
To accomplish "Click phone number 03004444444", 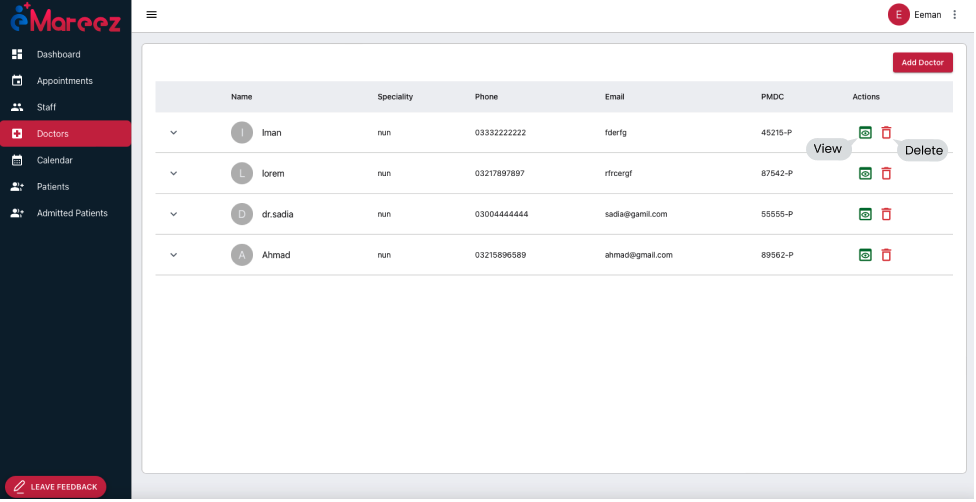I will [502, 214].
